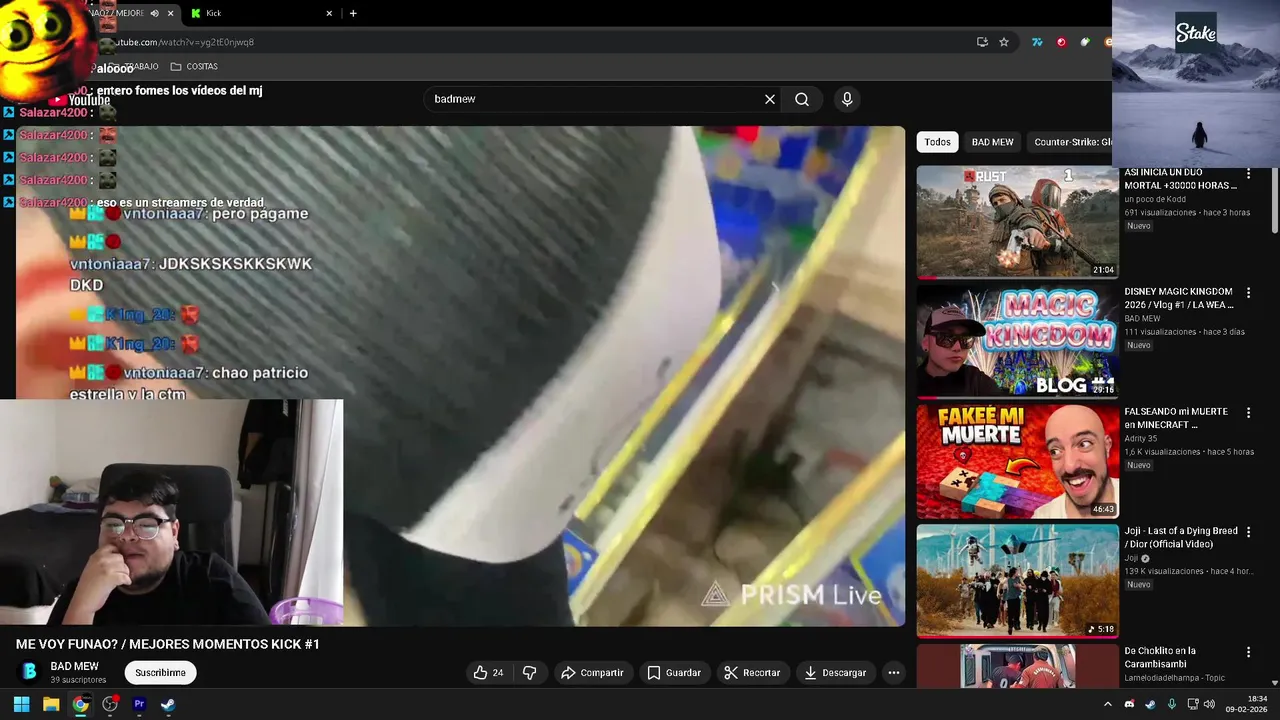Screen dimensions: 1280x720
Task: Click the magnifier search button
Action: (802, 99)
